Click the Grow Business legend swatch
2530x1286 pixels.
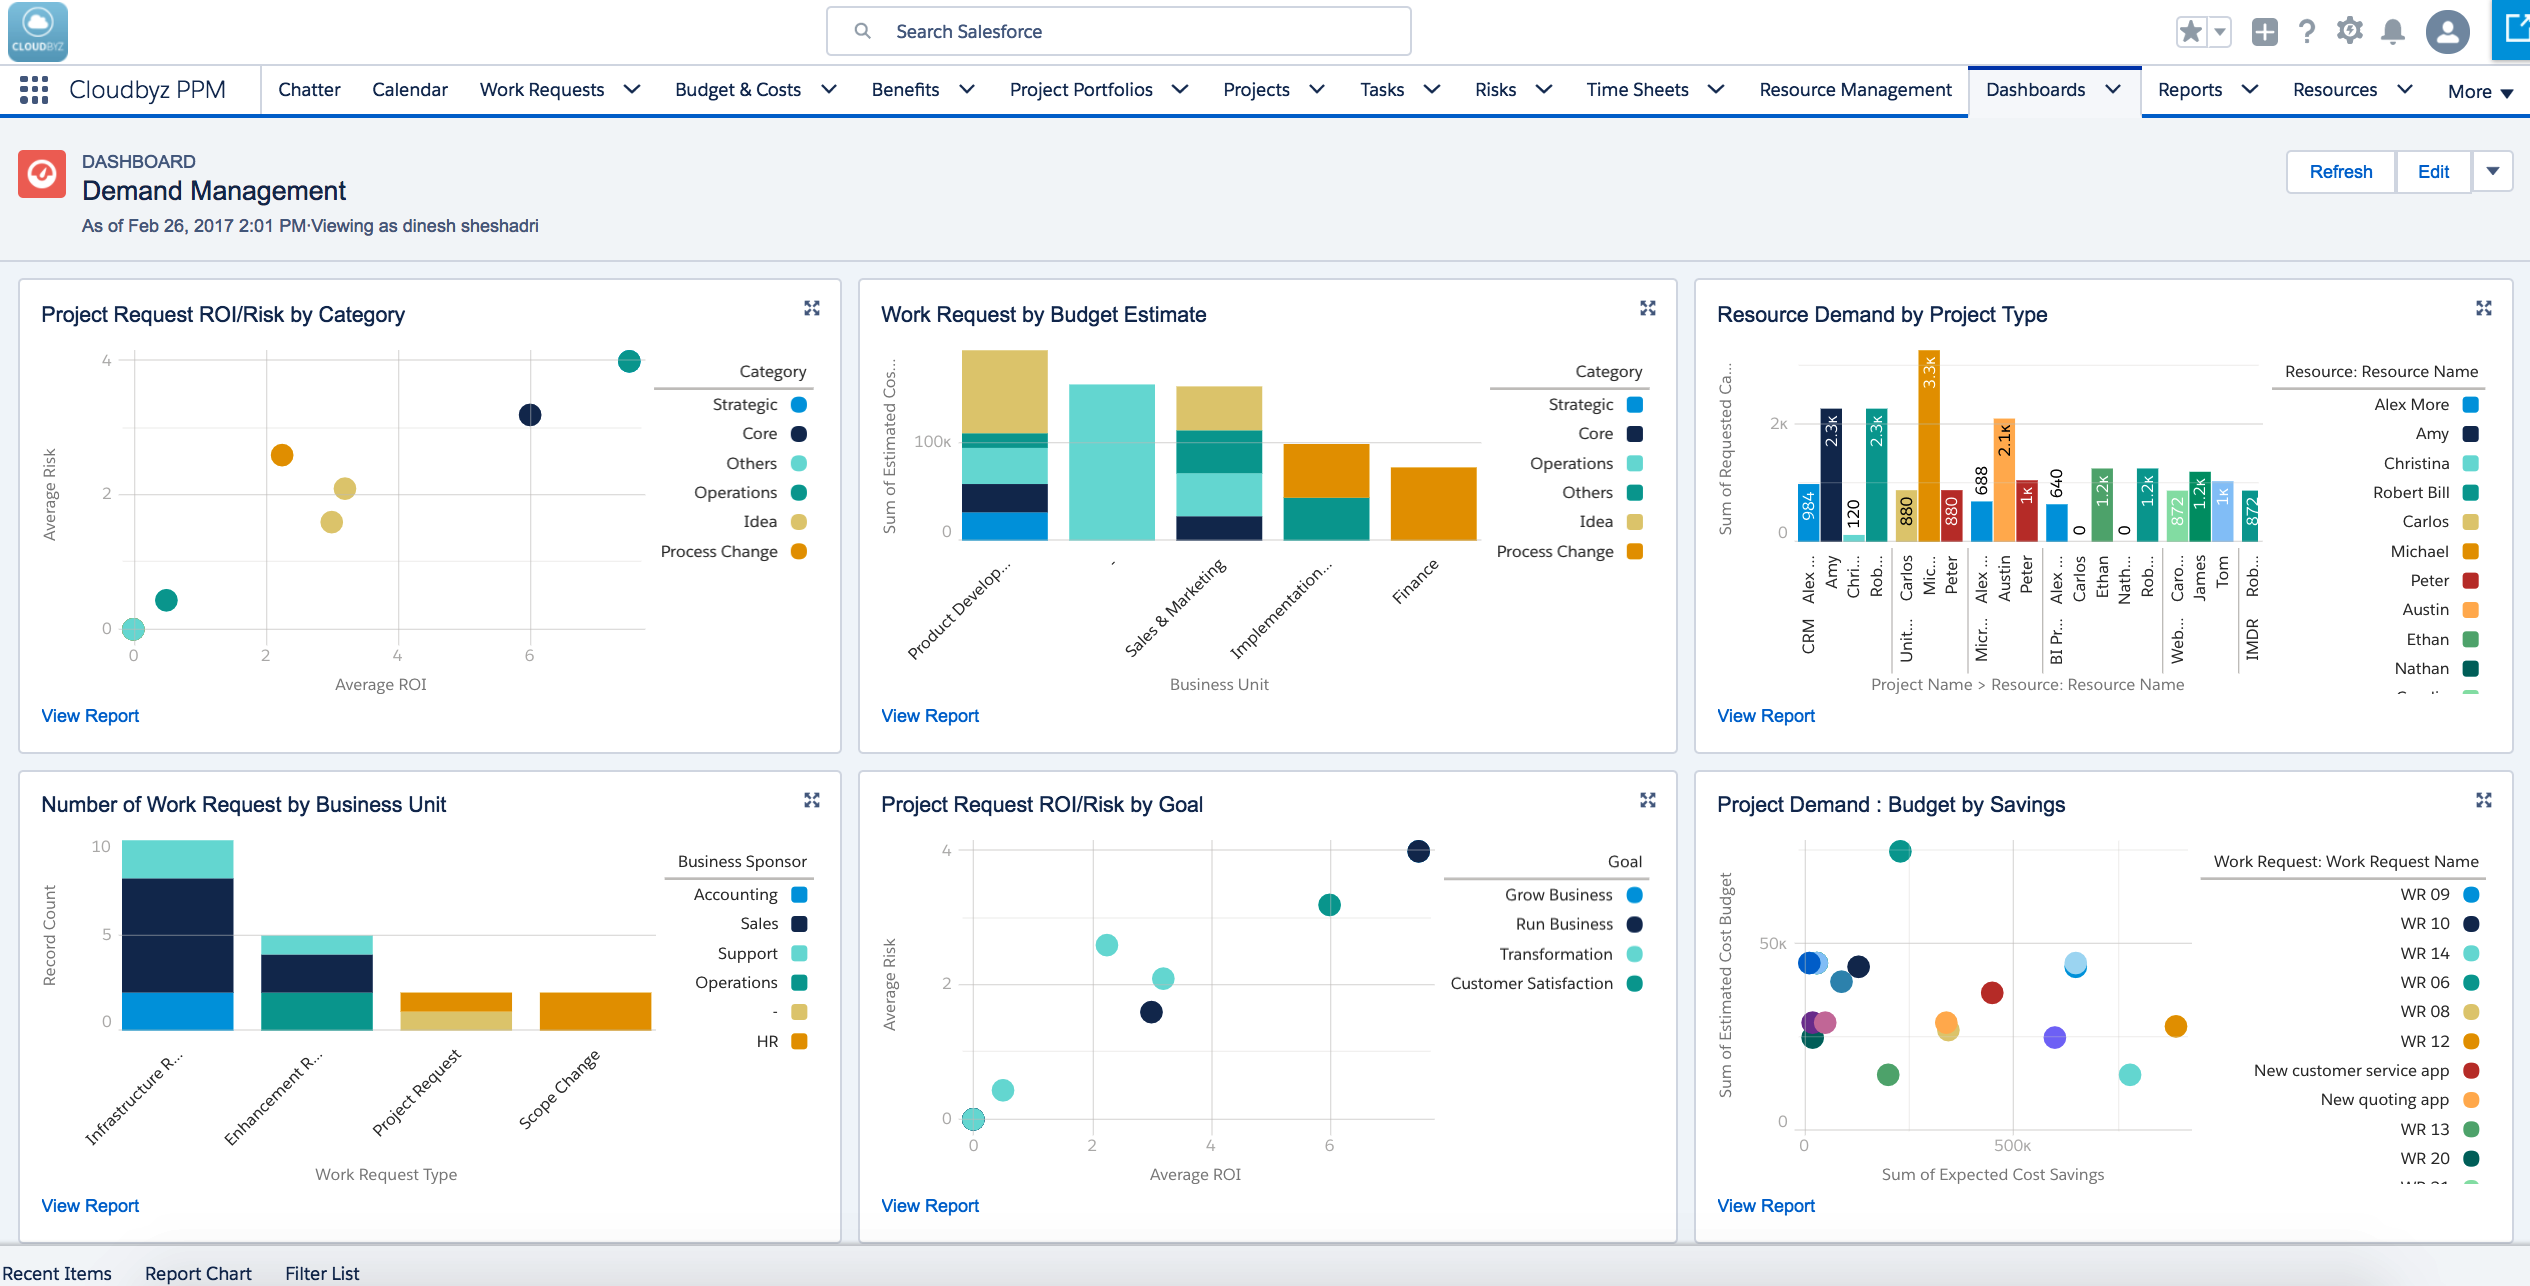click(1635, 895)
